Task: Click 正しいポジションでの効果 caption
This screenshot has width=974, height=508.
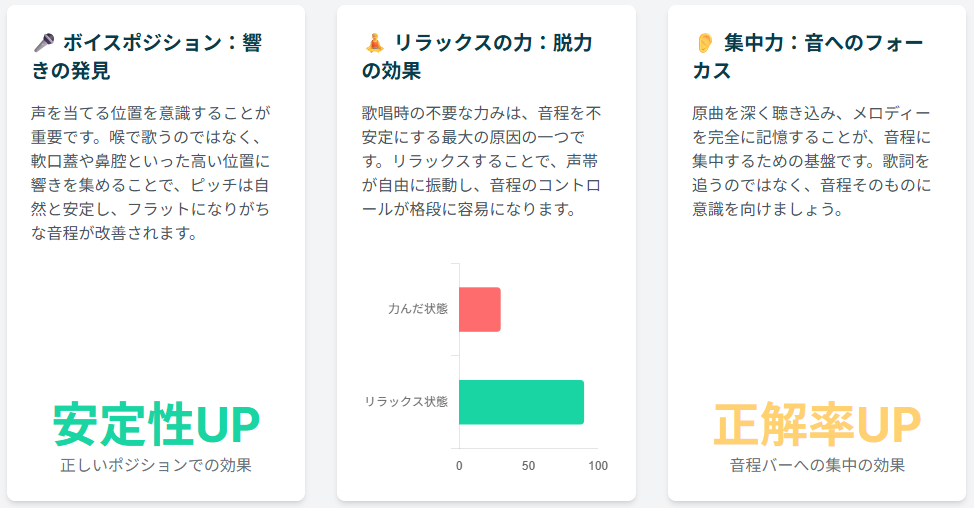Action: (156, 465)
